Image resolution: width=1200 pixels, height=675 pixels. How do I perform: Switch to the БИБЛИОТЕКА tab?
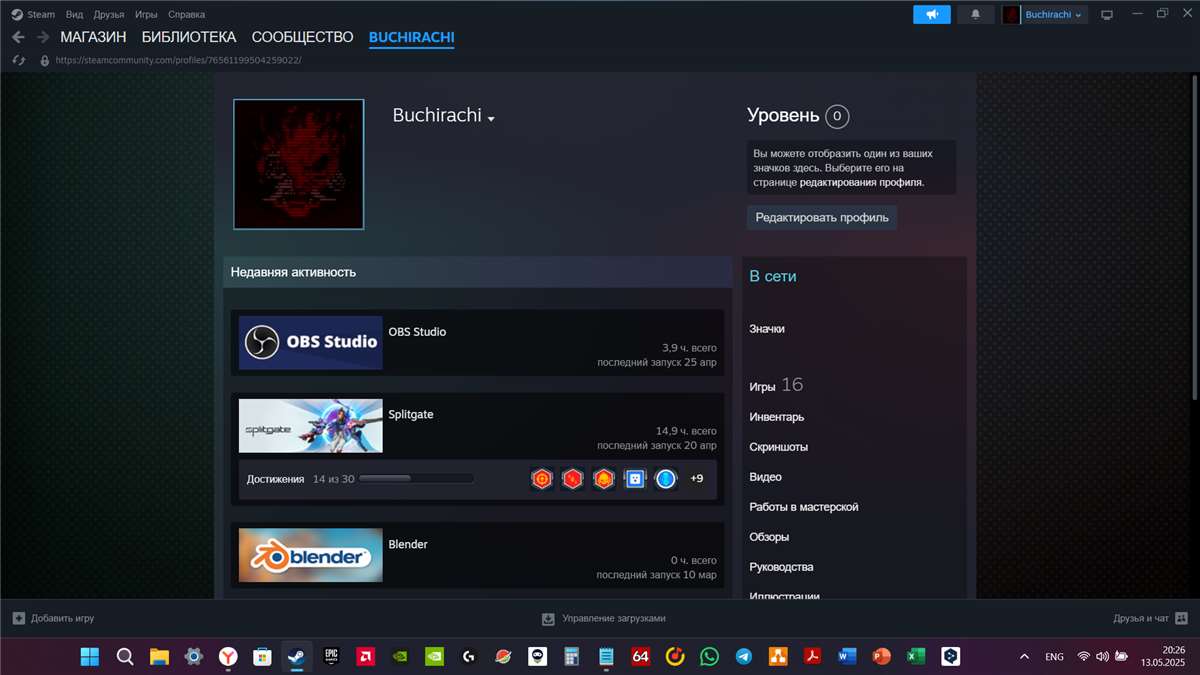coord(188,36)
